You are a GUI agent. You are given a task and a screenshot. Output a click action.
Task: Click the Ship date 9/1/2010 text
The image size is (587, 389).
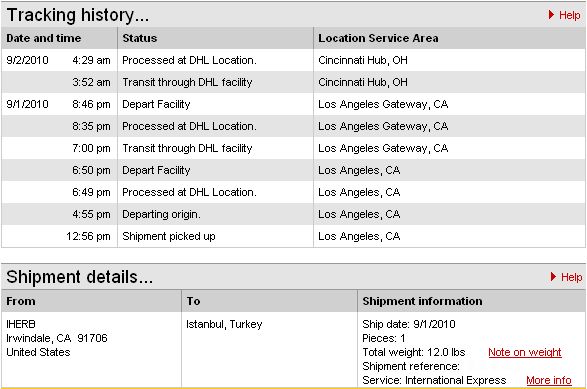pyautogui.click(x=409, y=324)
